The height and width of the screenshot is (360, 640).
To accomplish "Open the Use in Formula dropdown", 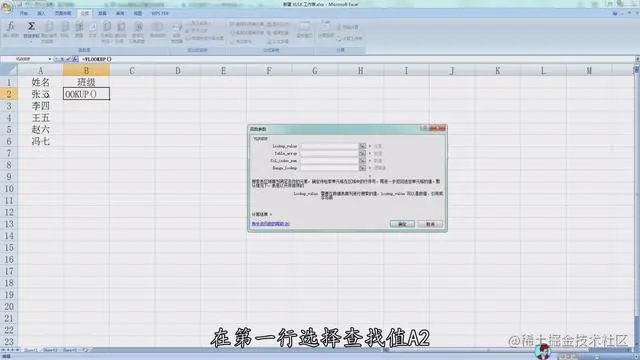I will (198, 31).
